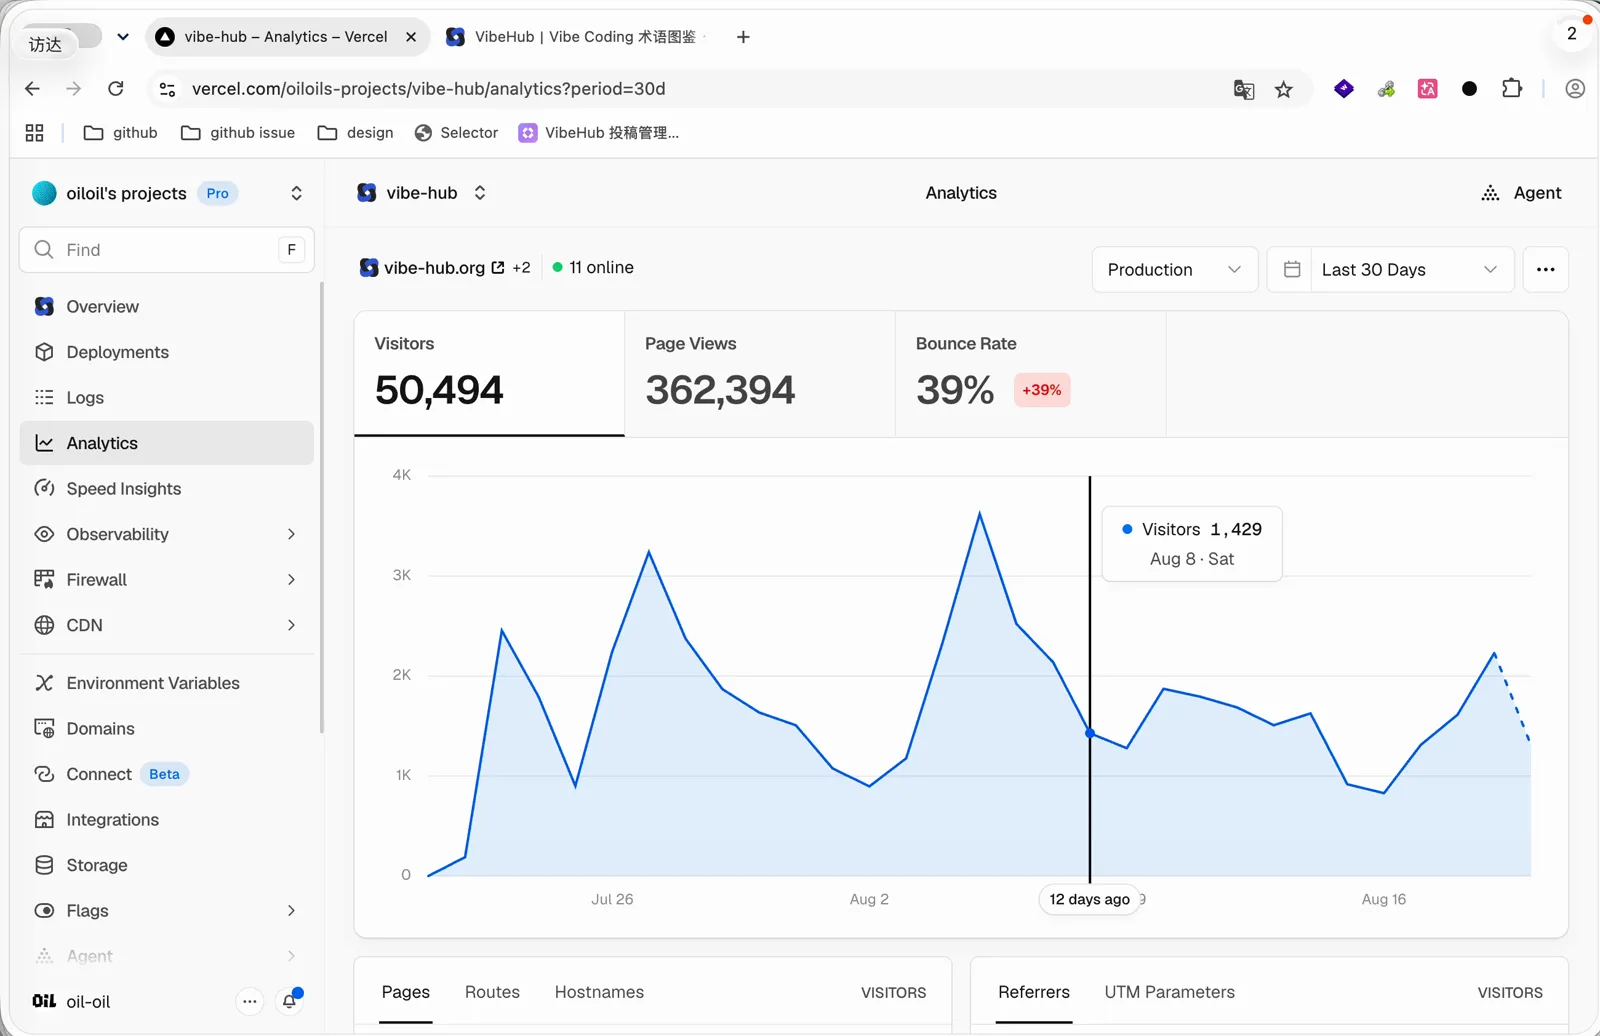Screen dimensions: 1600x1036
Task: Switch to the Referrers tab
Action: coord(1034,992)
